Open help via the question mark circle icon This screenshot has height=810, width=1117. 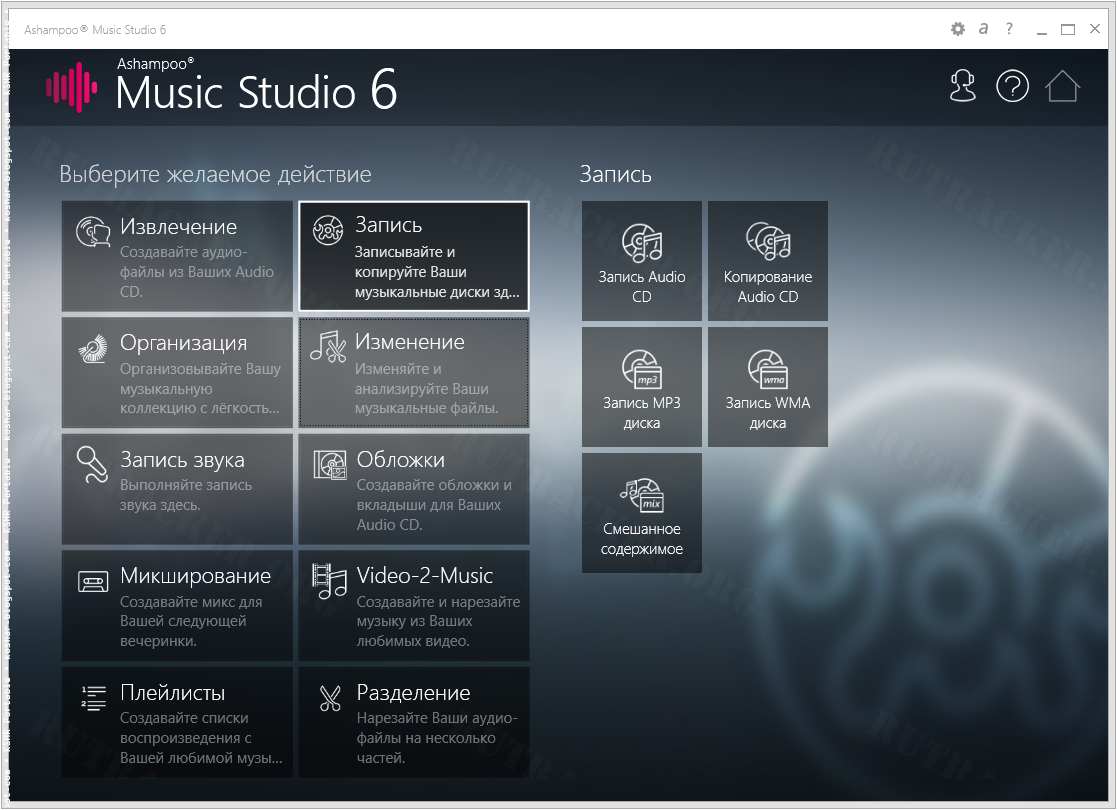1012,87
